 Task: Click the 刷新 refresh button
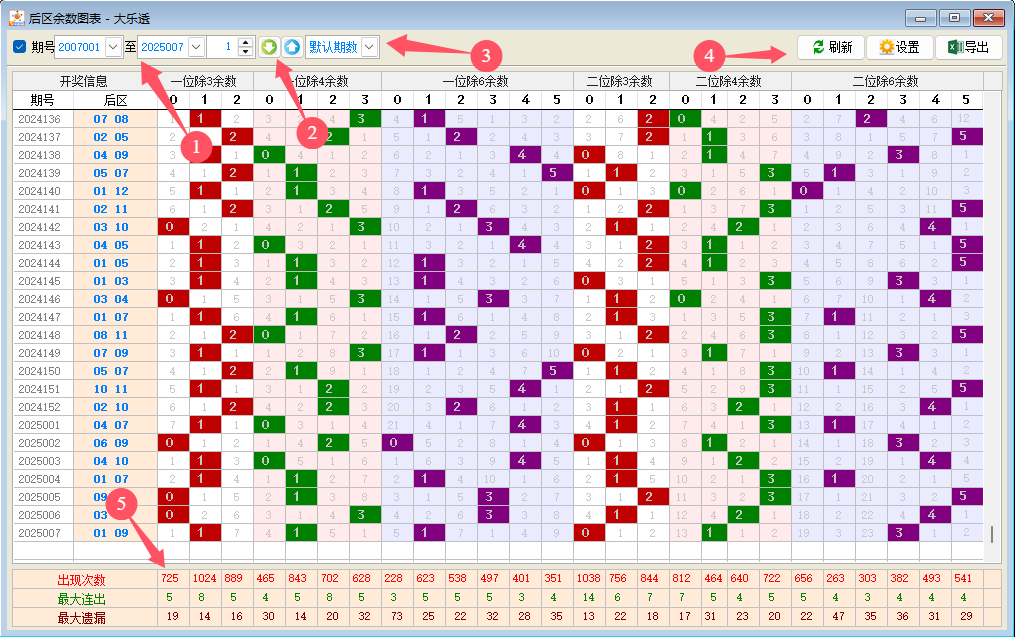pyautogui.click(x=830, y=47)
